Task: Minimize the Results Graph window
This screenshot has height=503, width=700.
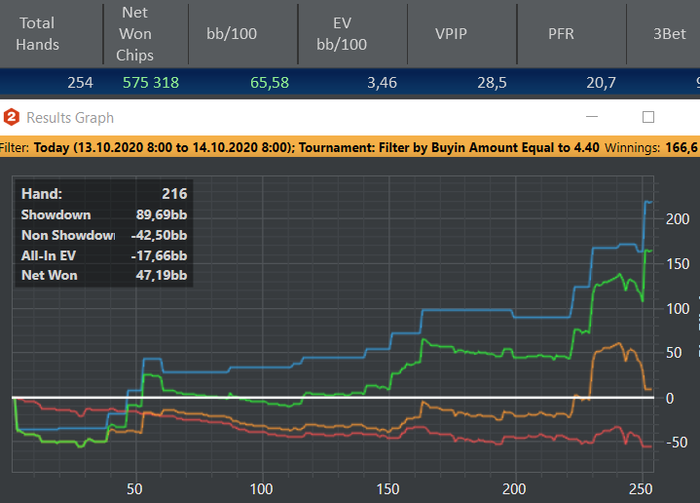Action: click(x=592, y=117)
